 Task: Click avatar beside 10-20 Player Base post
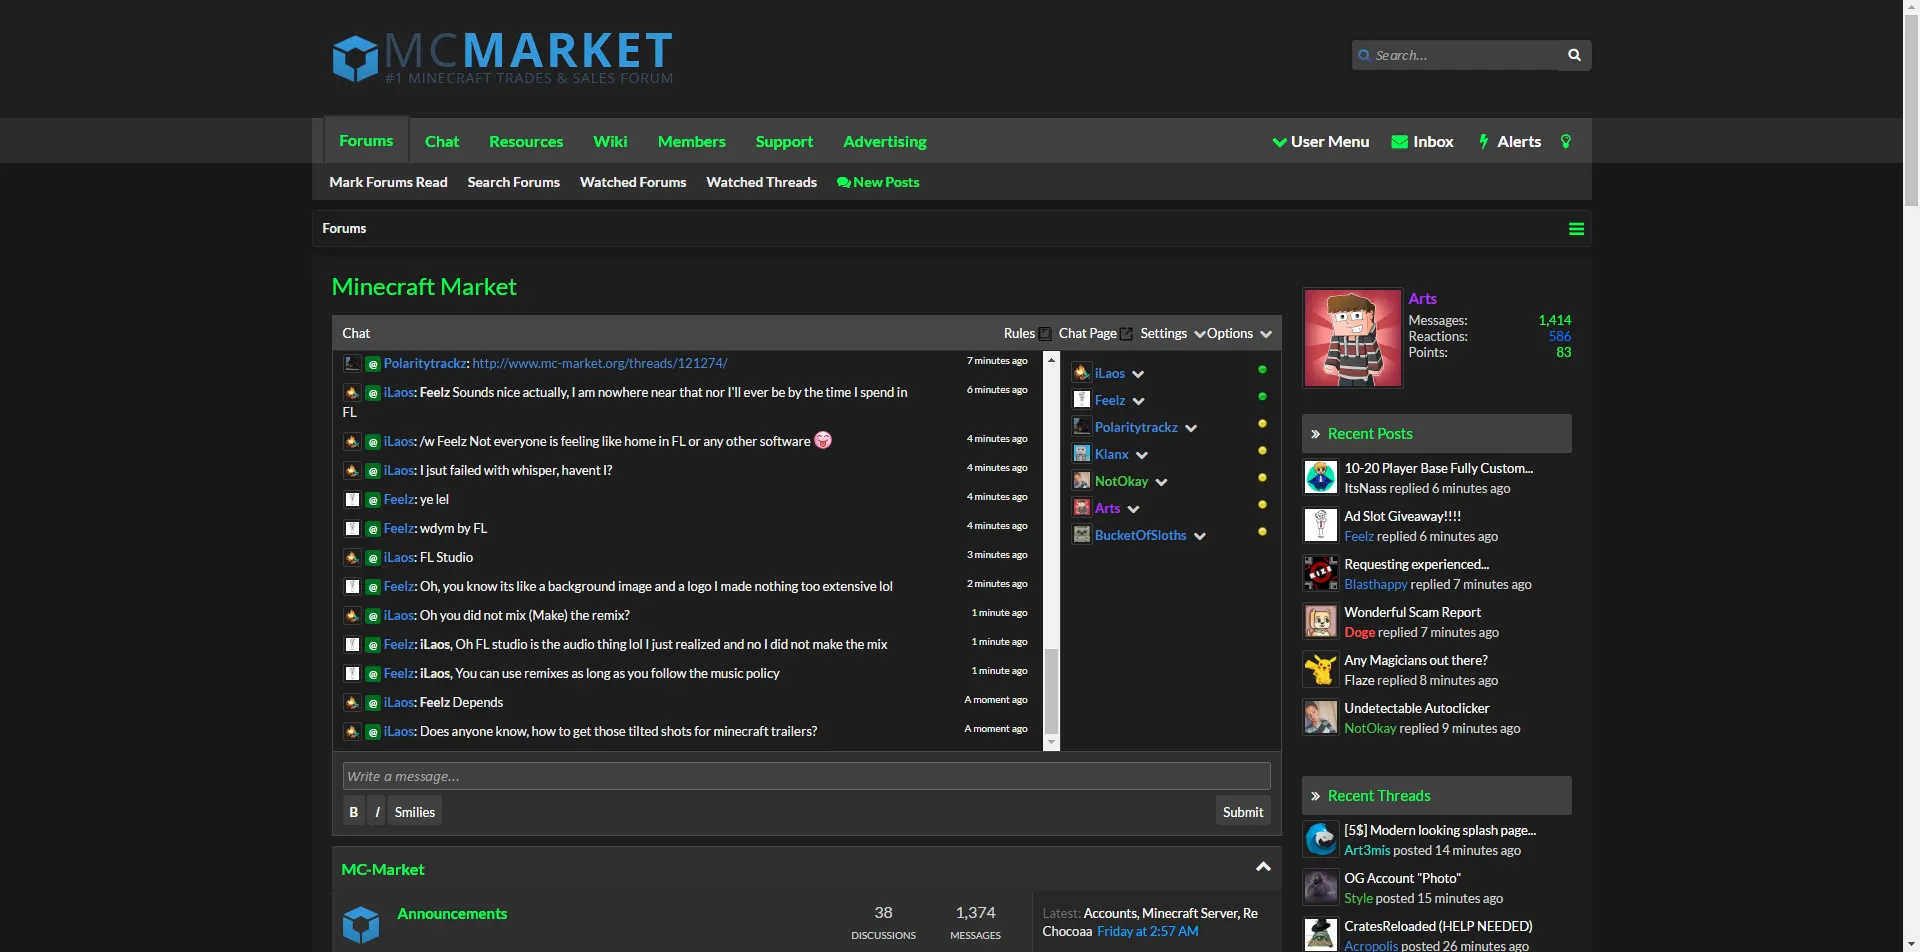coord(1321,477)
